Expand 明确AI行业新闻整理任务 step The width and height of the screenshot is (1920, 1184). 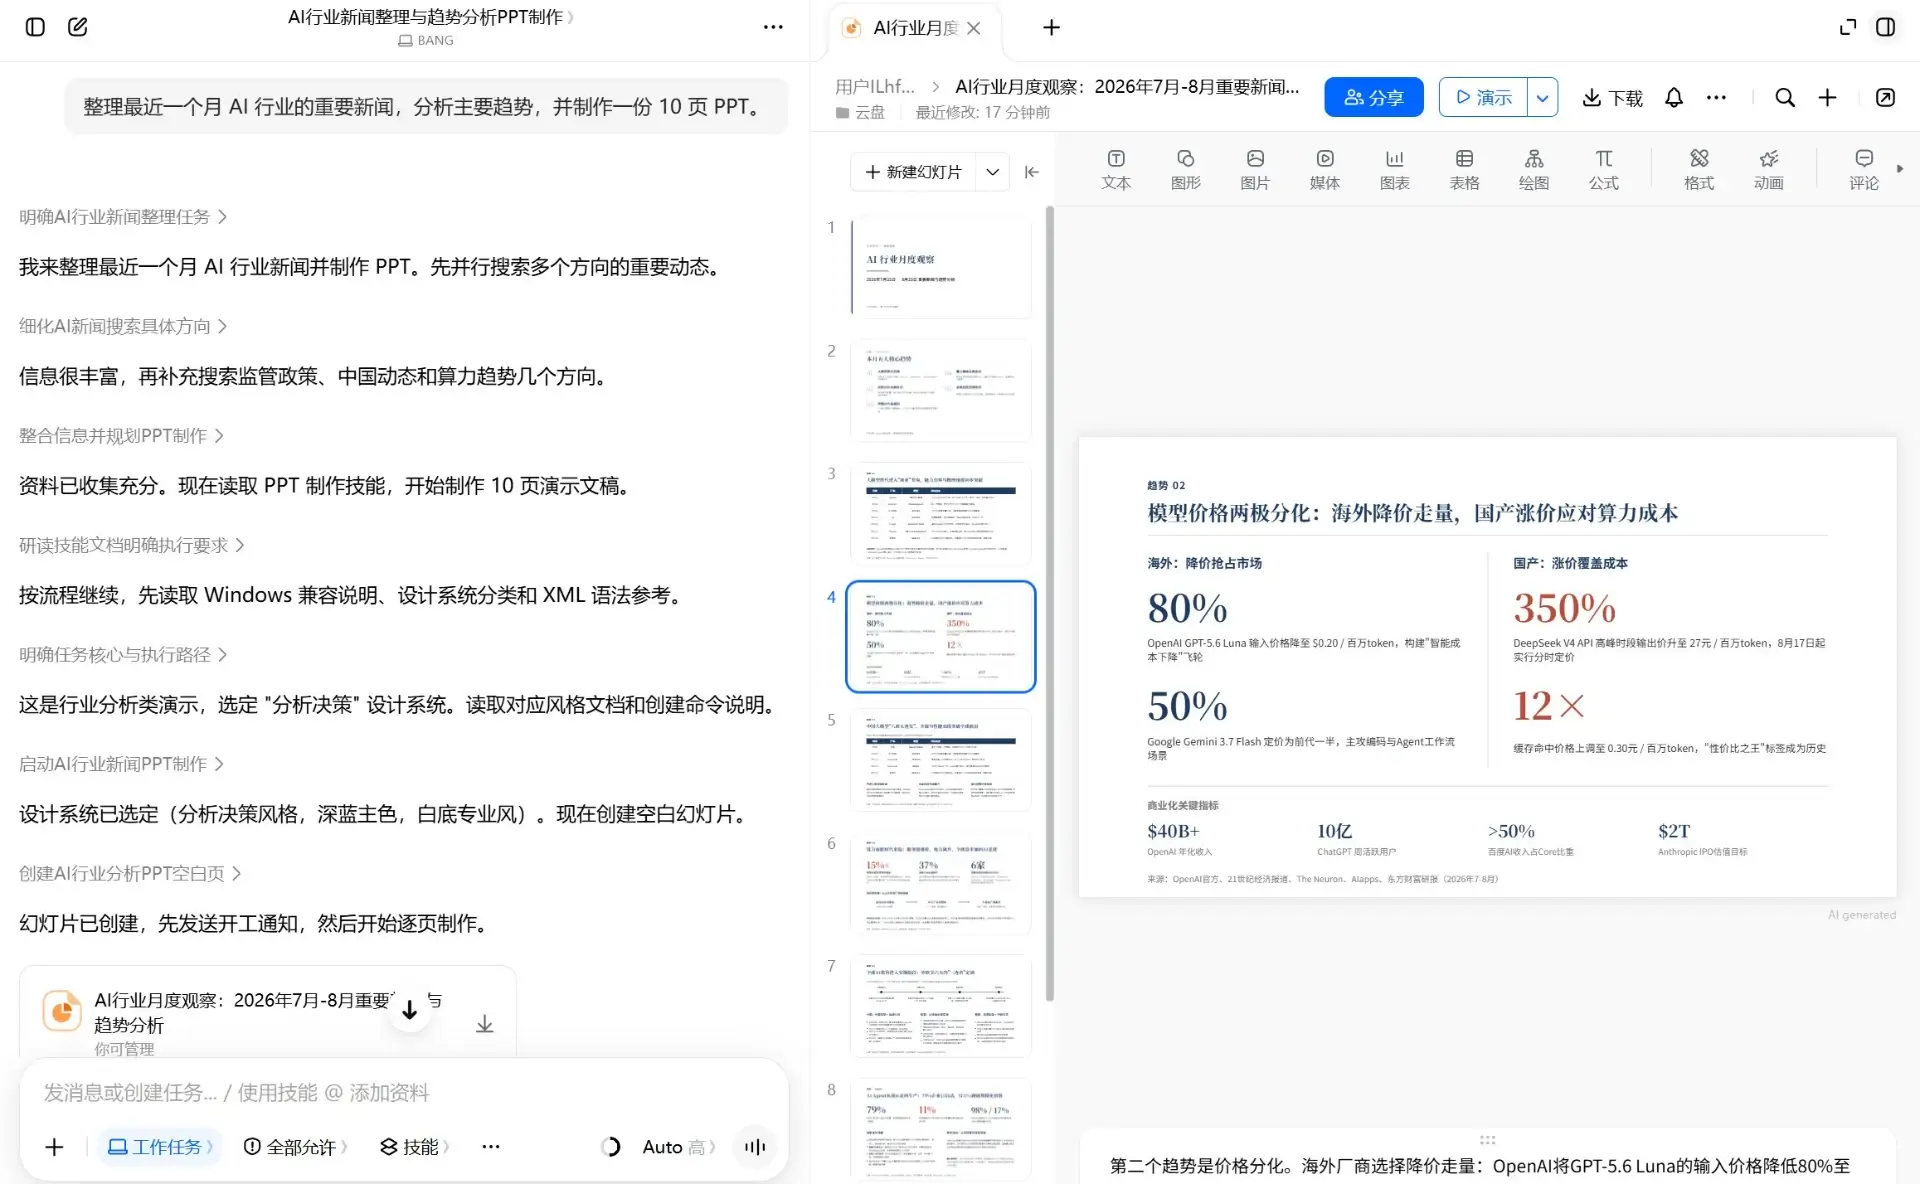pyautogui.click(x=123, y=217)
